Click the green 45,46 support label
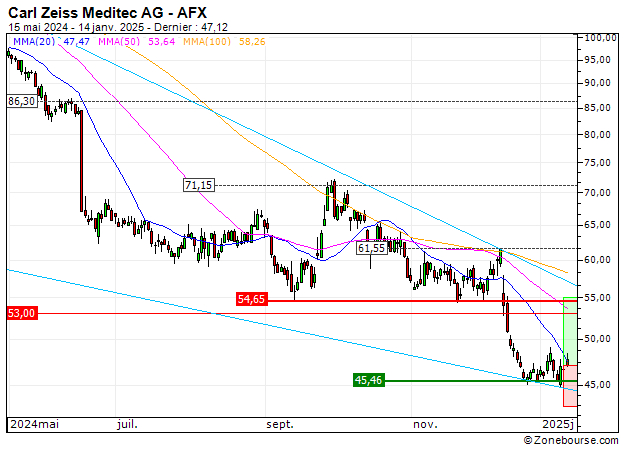Image resolution: width=625 pixels, height=450 pixels. (x=369, y=380)
